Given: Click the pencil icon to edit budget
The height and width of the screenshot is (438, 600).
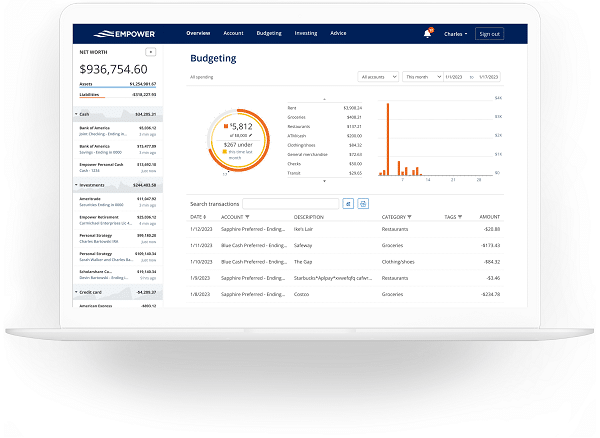Looking at the screenshot, I should click(x=250, y=135).
